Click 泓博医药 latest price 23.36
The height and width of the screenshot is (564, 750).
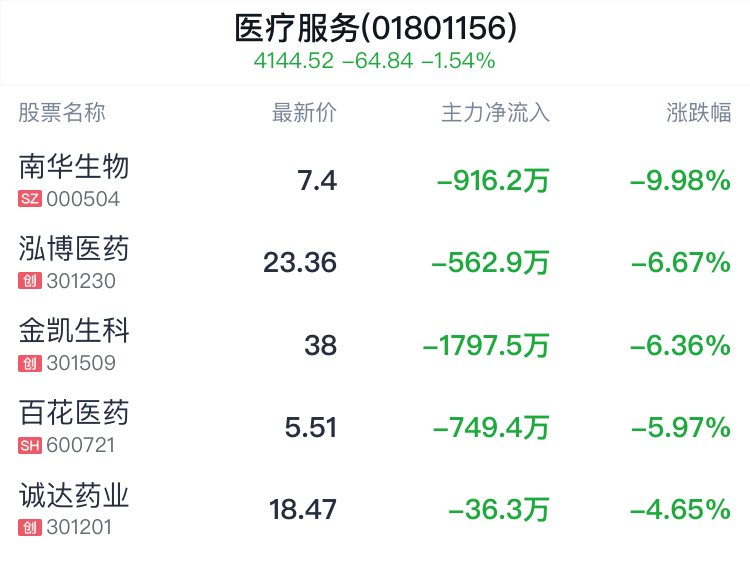[300, 263]
